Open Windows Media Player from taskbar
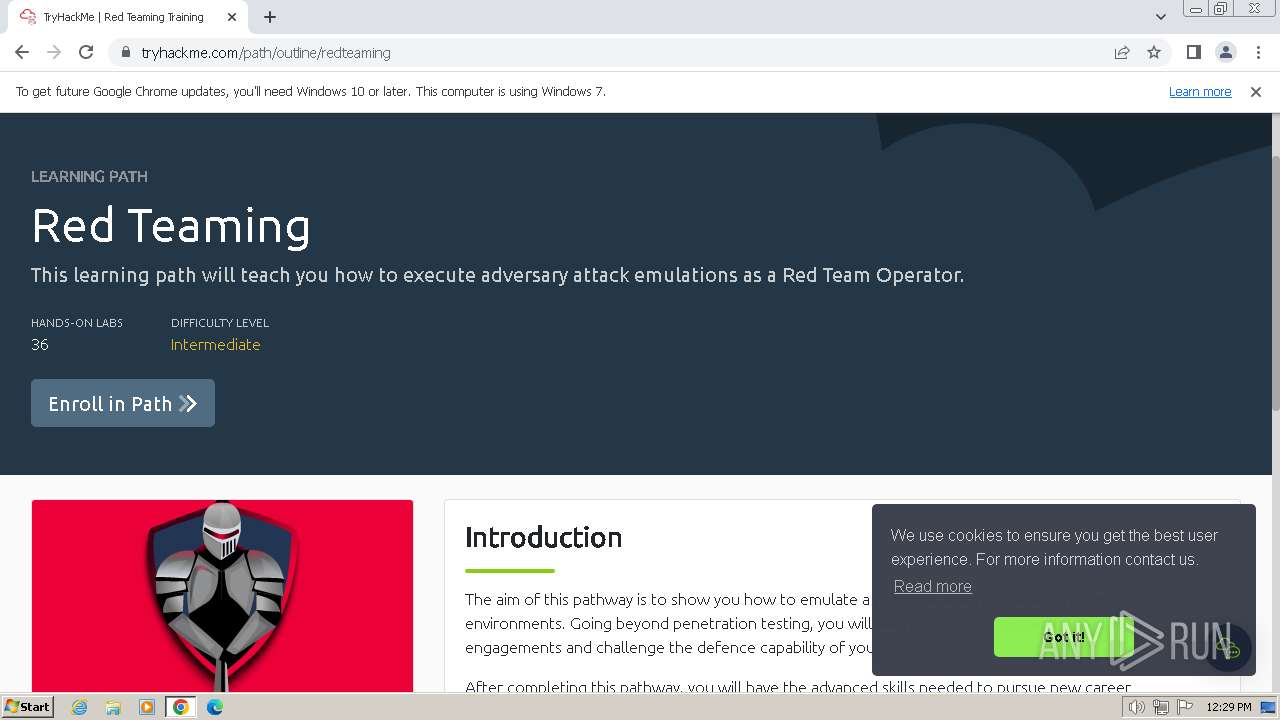This screenshot has width=1280, height=720. [147, 707]
